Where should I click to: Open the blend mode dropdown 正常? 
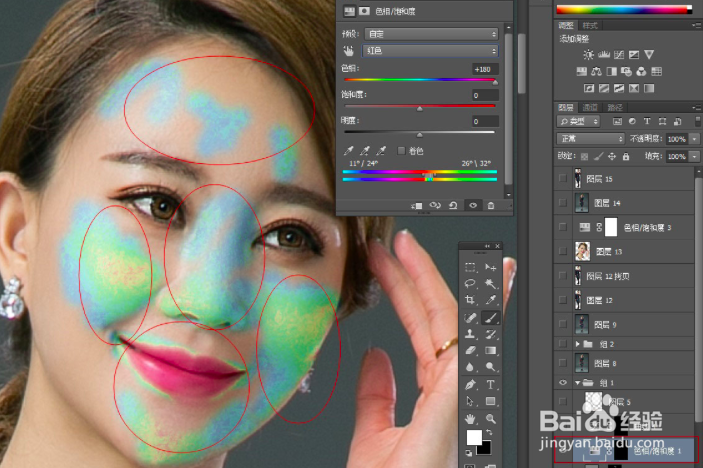(590, 139)
